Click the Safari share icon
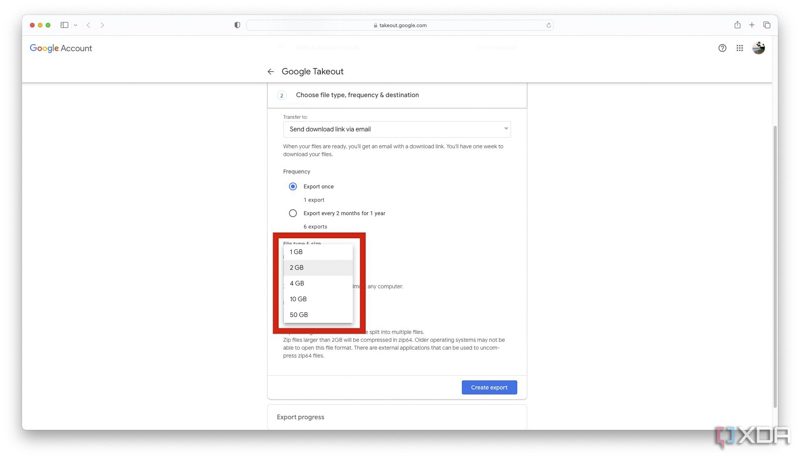Viewport: 800px width, 459px height. (x=738, y=25)
